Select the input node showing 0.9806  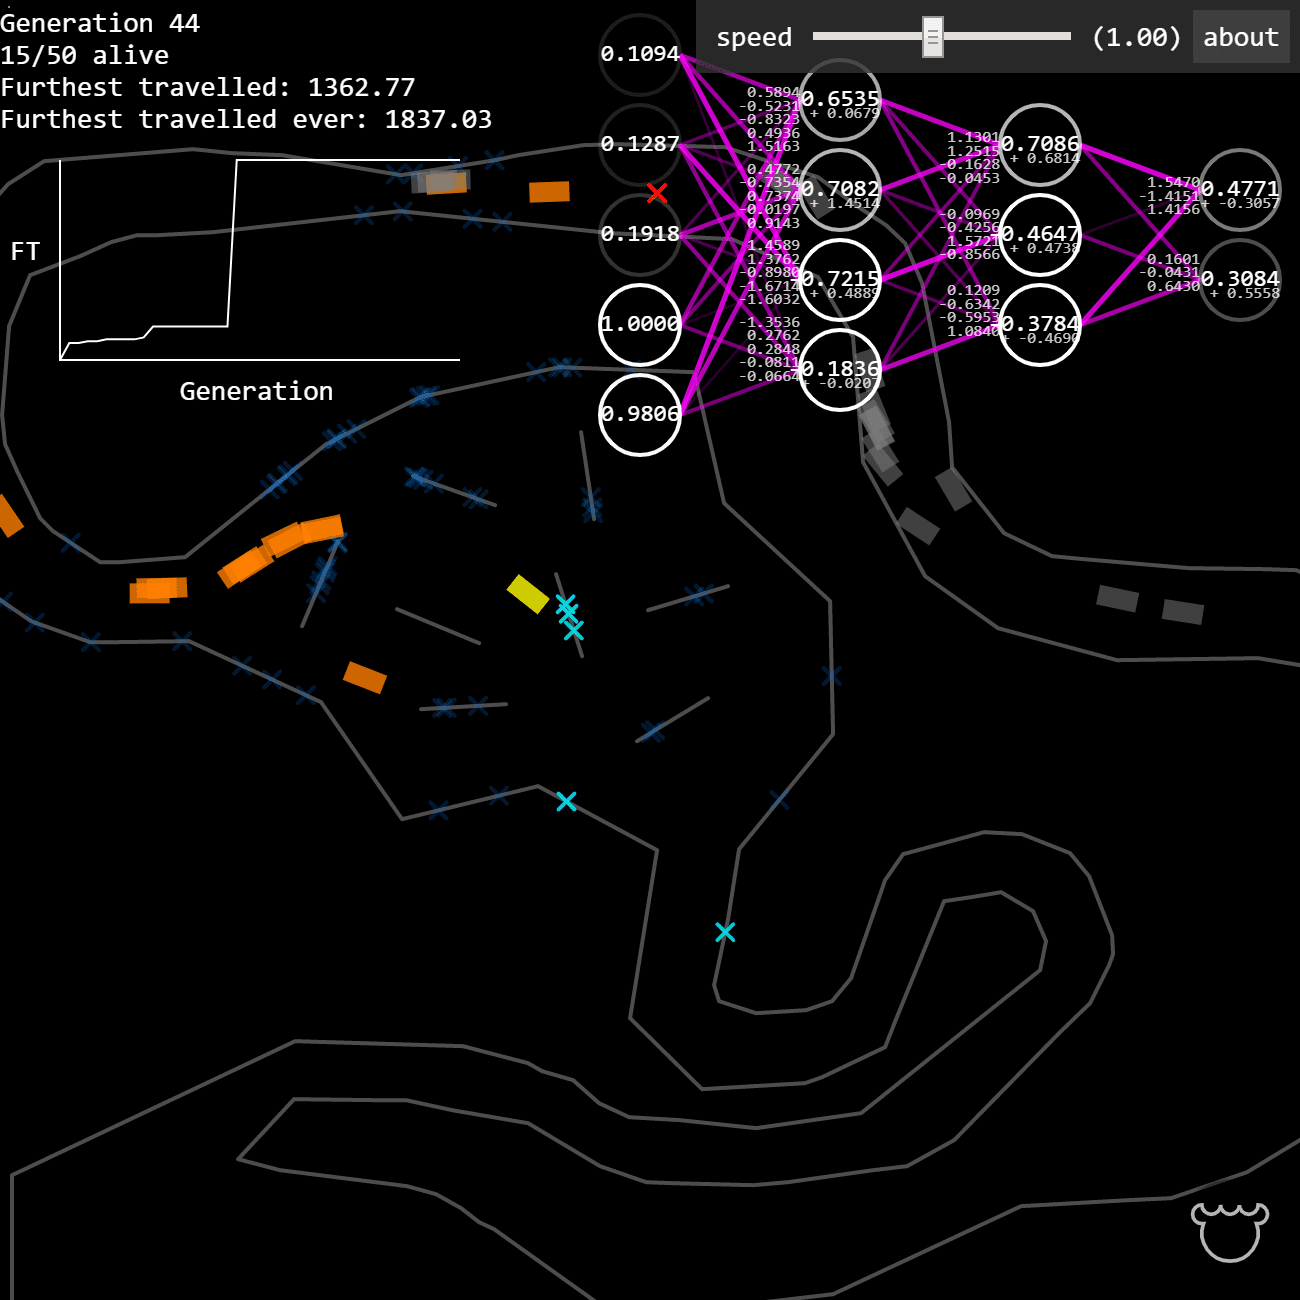point(640,414)
